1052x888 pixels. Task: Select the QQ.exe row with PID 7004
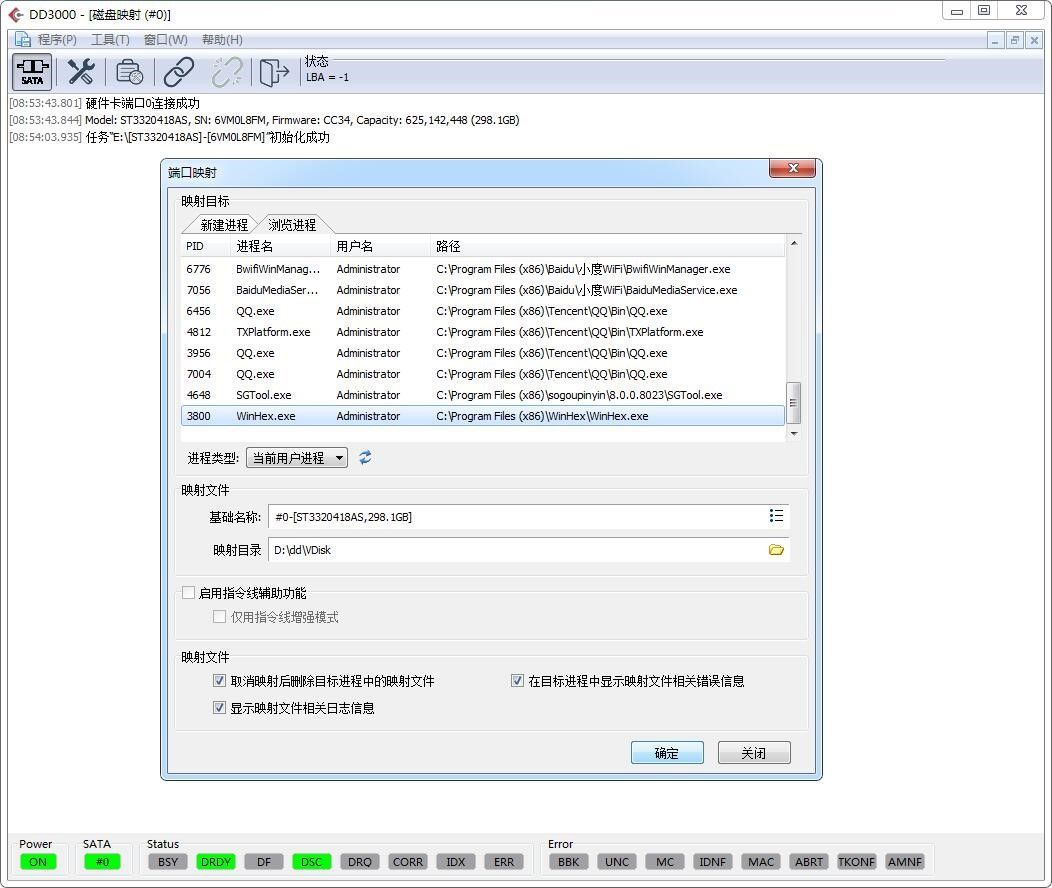(x=483, y=374)
